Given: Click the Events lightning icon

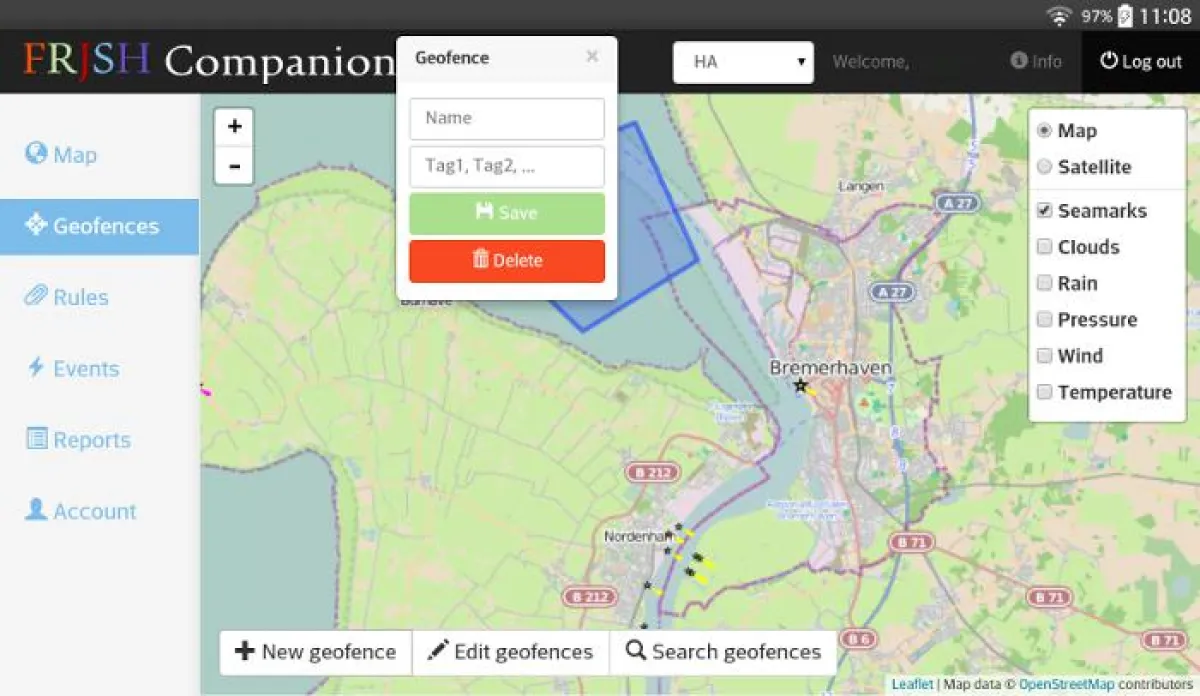Looking at the screenshot, I should [34, 368].
